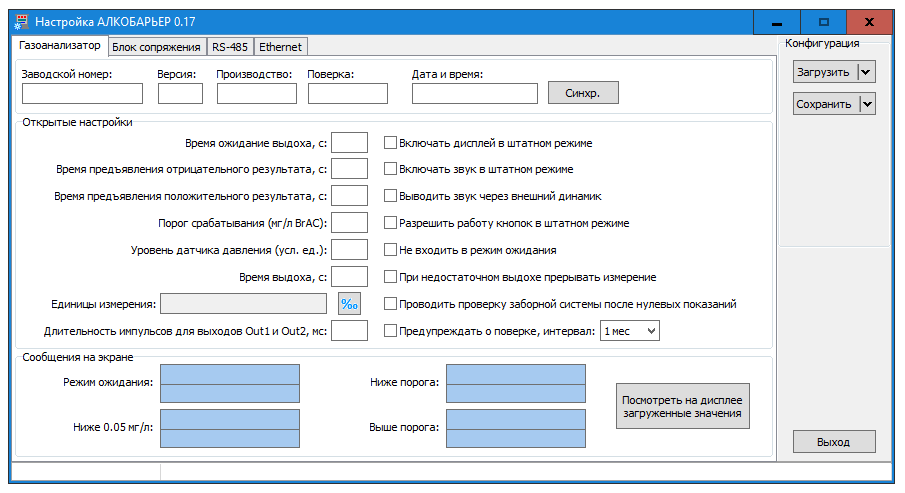Viewport: 905px width, 493px height.
Task: Click the Синхр. button
Action: click(583, 93)
